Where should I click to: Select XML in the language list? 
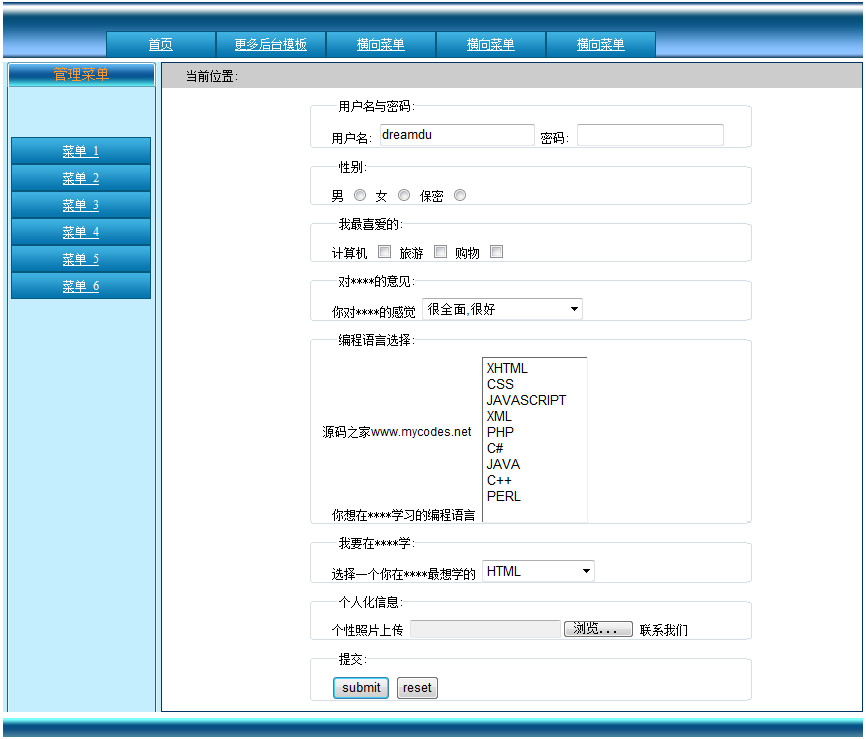[534, 416]
